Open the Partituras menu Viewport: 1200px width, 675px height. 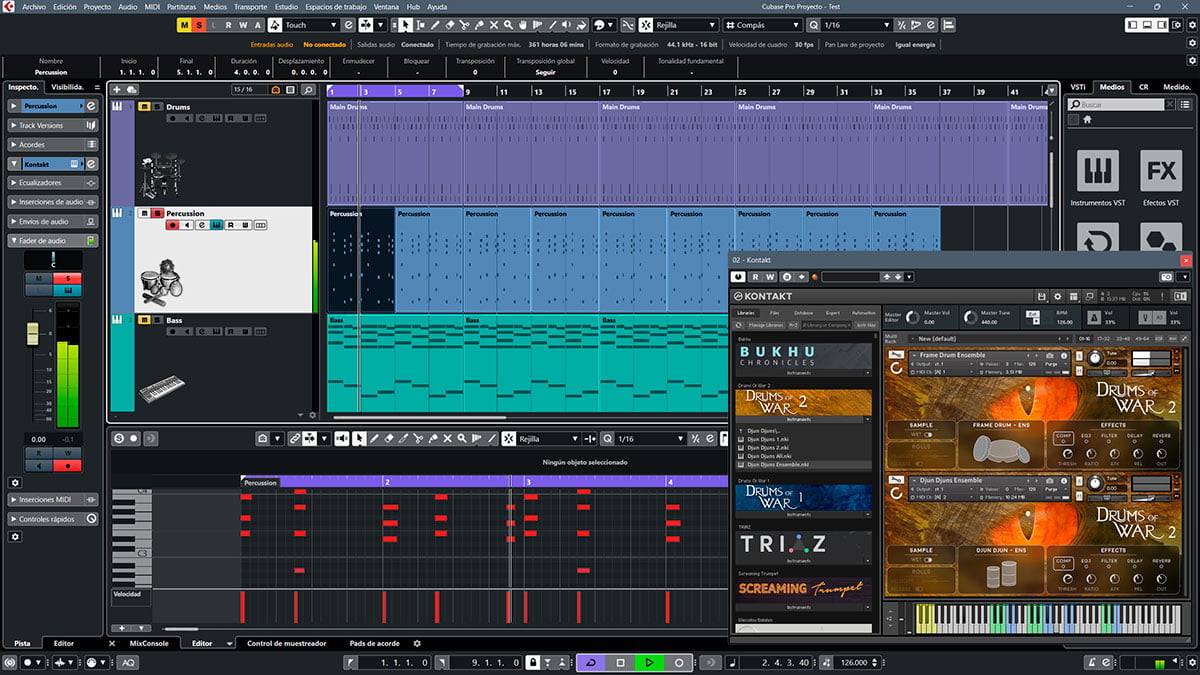(182, 6)
